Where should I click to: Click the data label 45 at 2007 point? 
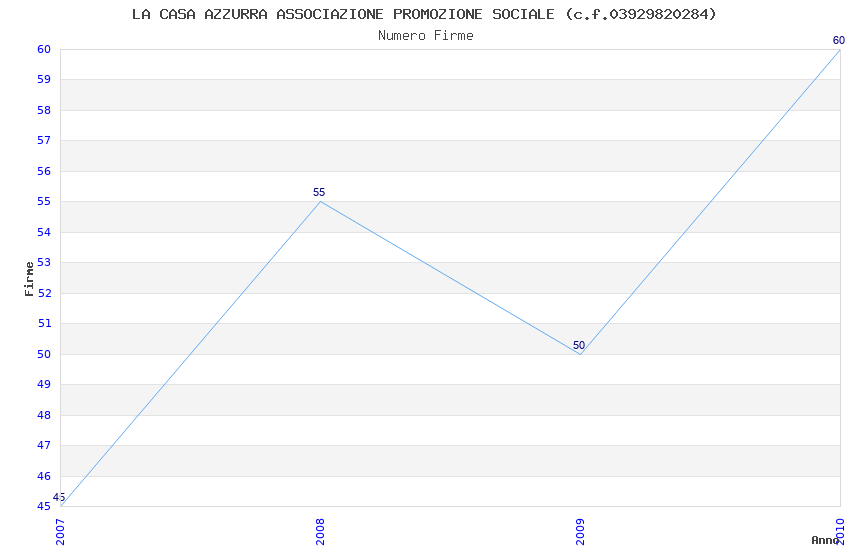coord(59,497)
